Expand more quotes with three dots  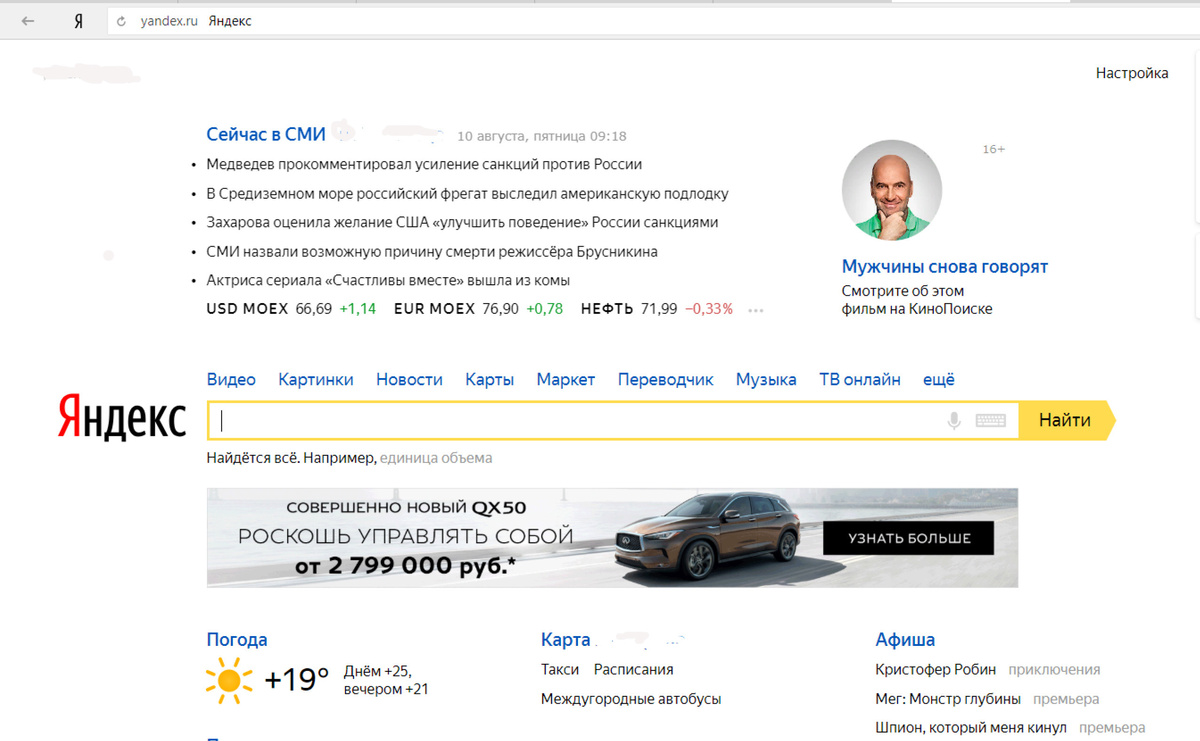coord(756,310)
